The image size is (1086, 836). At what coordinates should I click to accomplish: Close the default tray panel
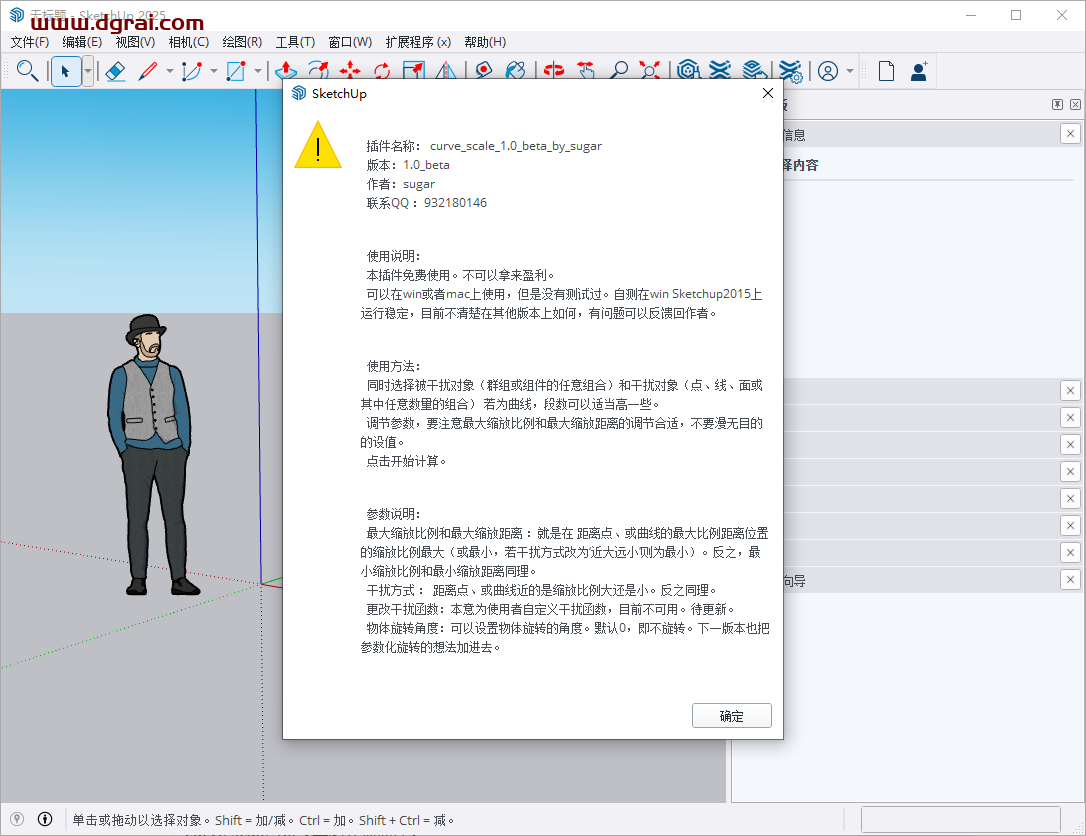coord(1075,105)
